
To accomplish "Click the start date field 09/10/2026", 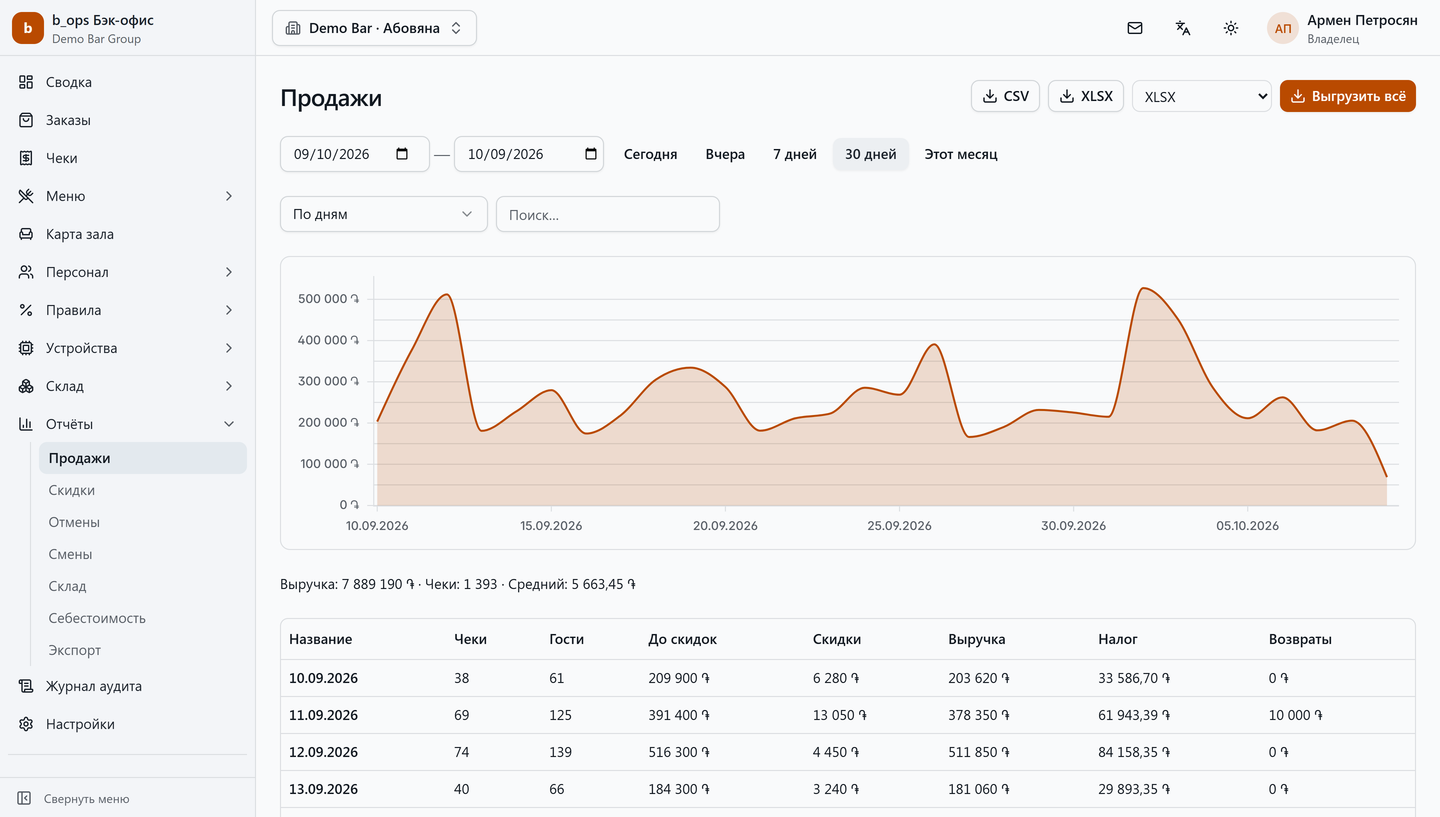I will 355,154.
